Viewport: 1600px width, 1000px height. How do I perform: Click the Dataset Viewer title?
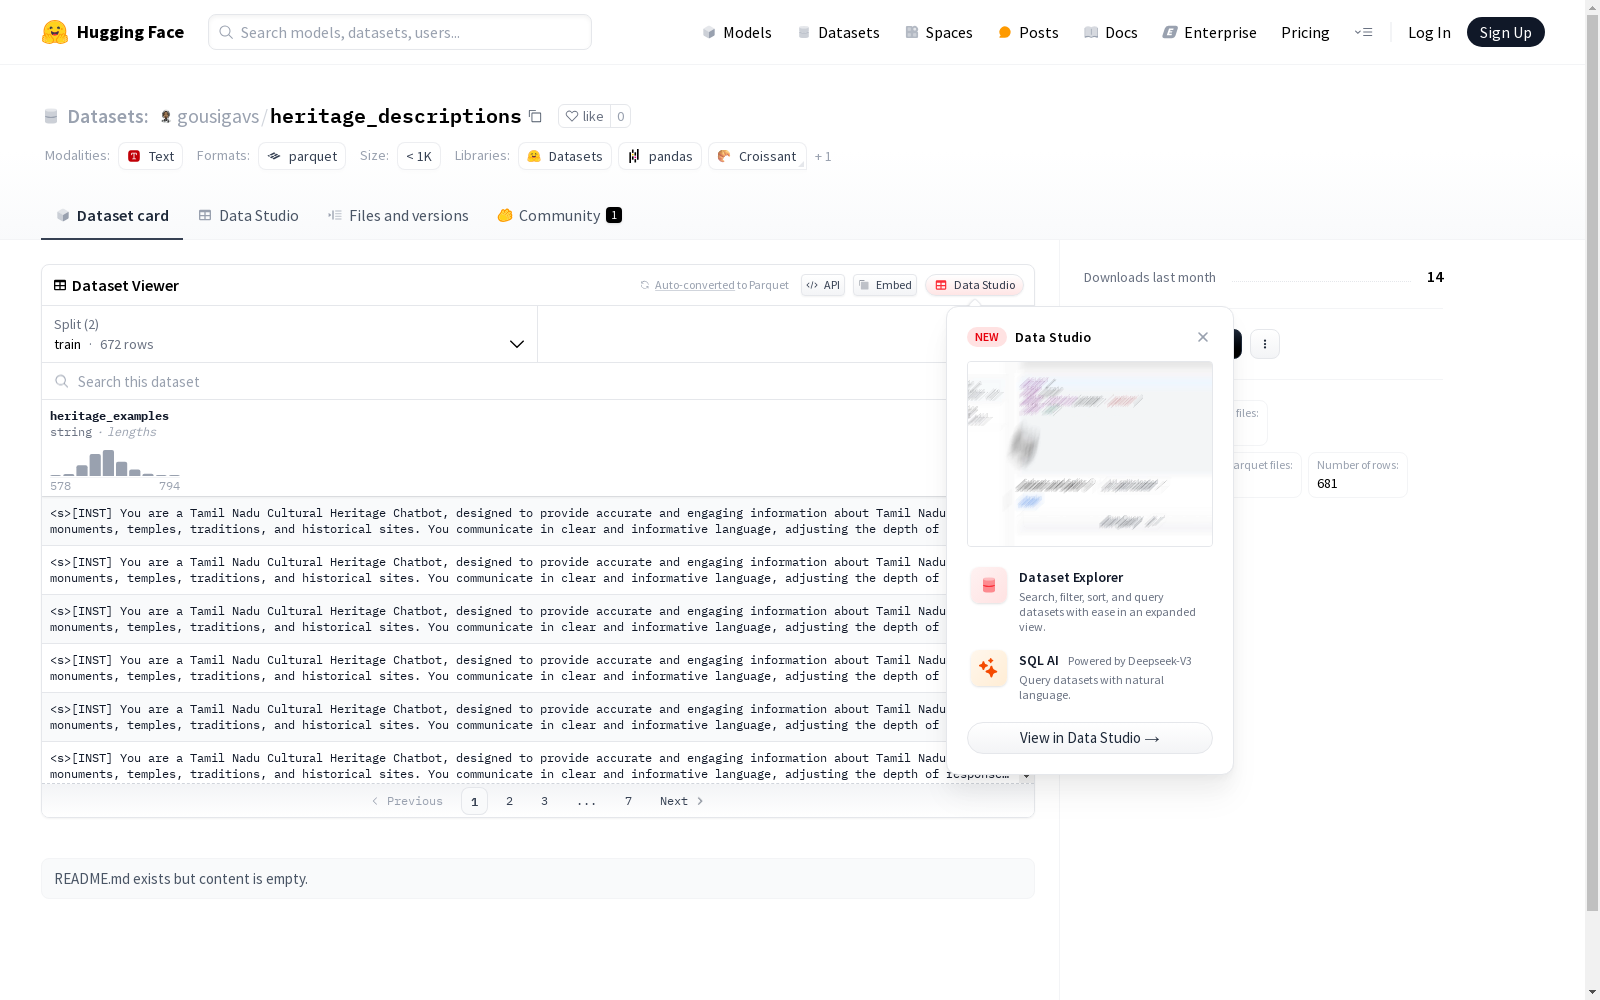coord(125,285)
